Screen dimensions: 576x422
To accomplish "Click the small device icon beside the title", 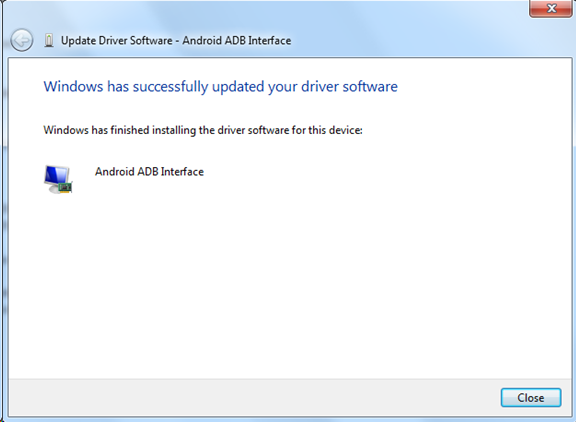I will [49, 40].
